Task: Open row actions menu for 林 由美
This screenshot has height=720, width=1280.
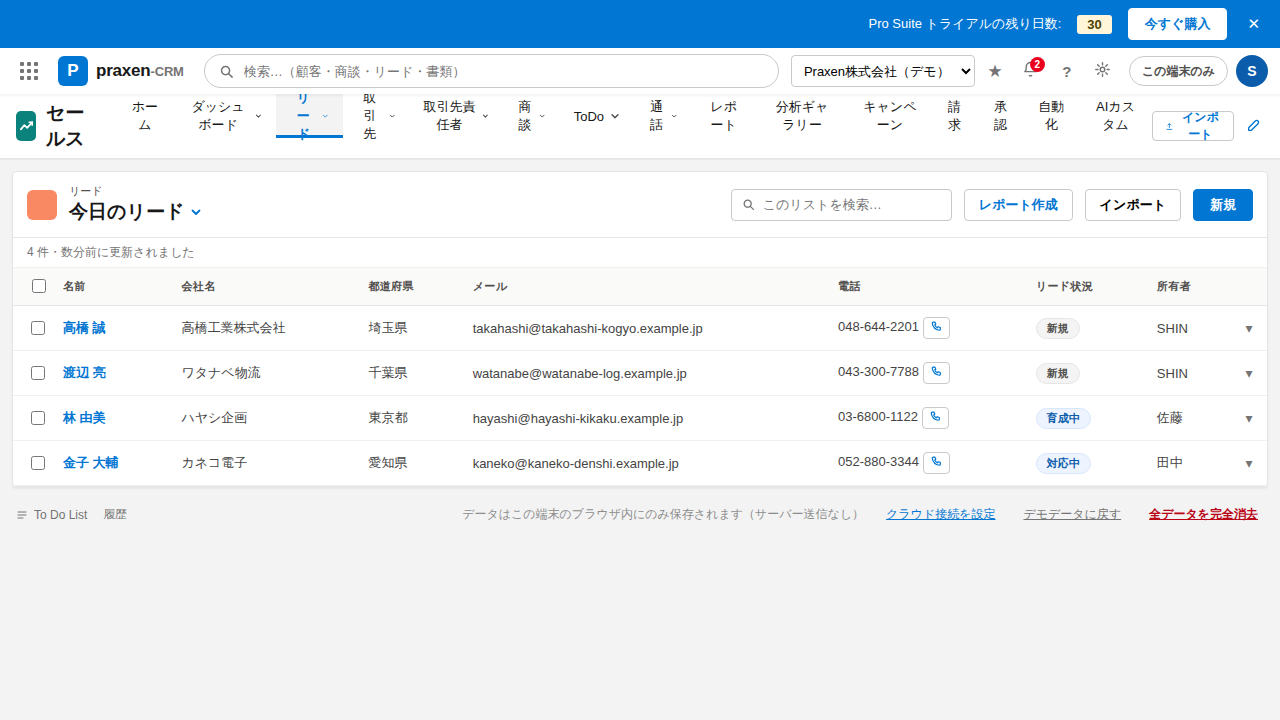Action: [x=1249, y=419]
